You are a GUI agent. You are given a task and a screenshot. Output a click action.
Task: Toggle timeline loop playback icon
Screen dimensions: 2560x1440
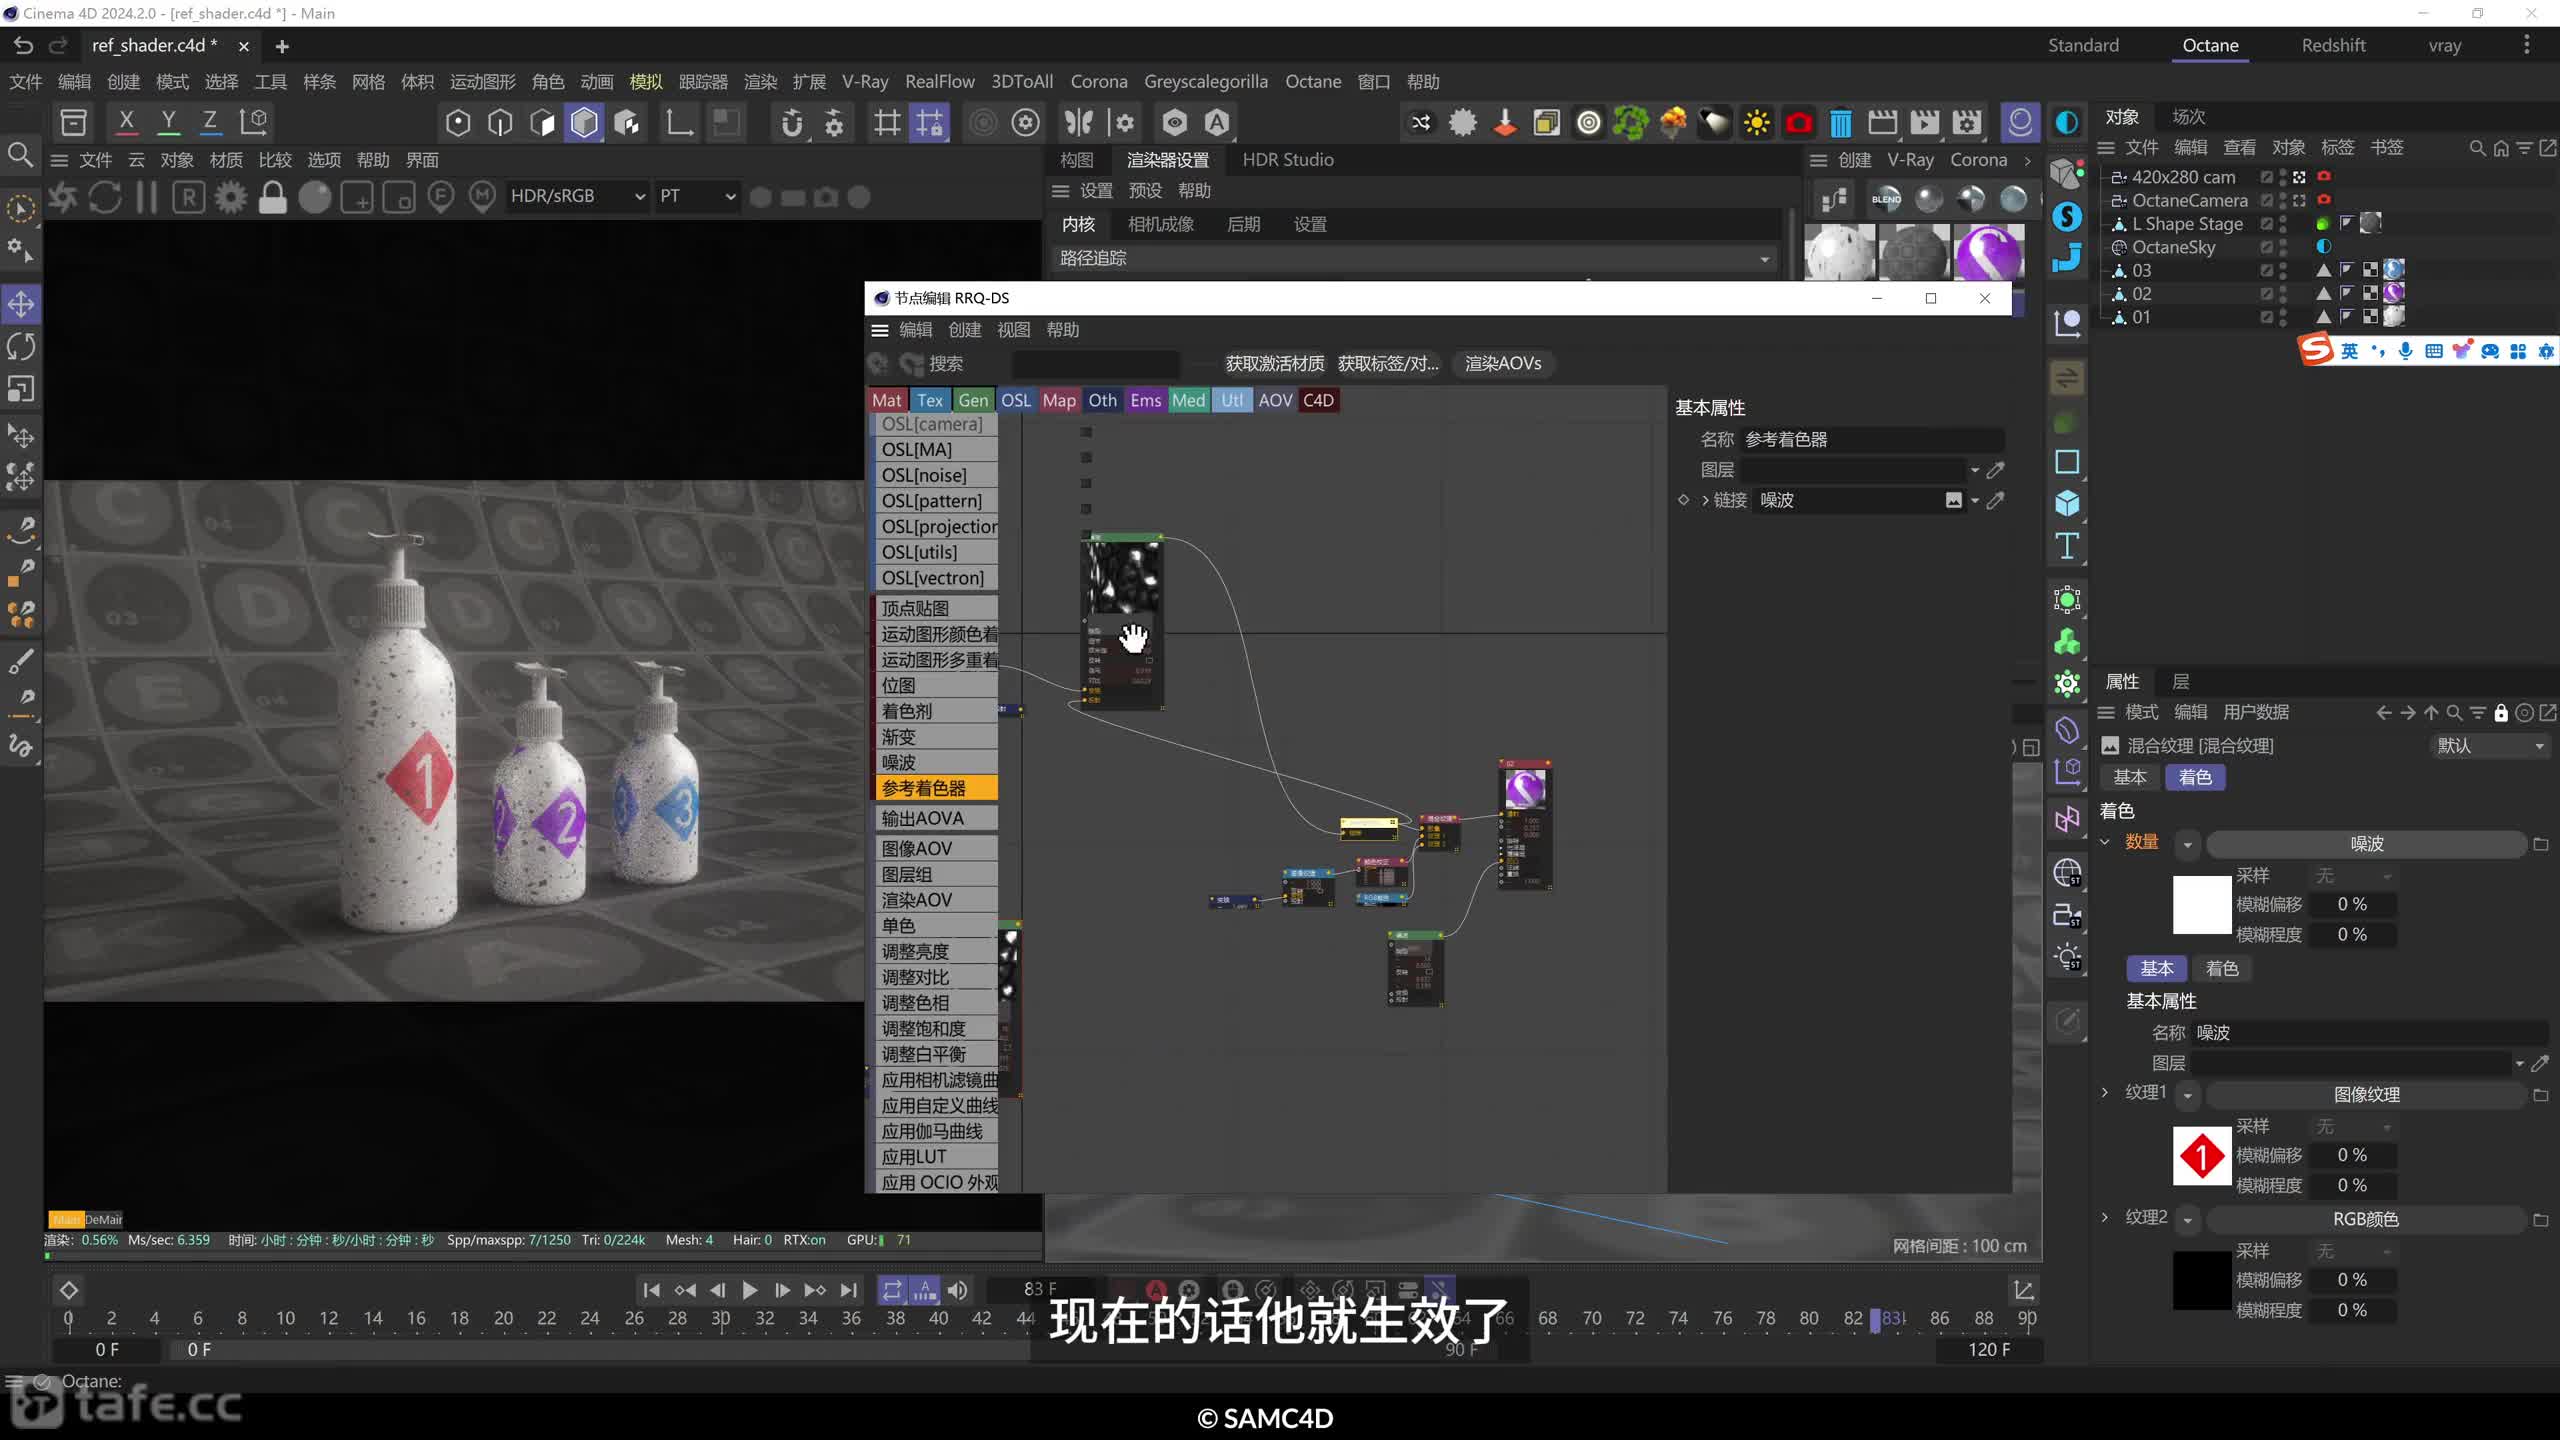(891, 1290)
